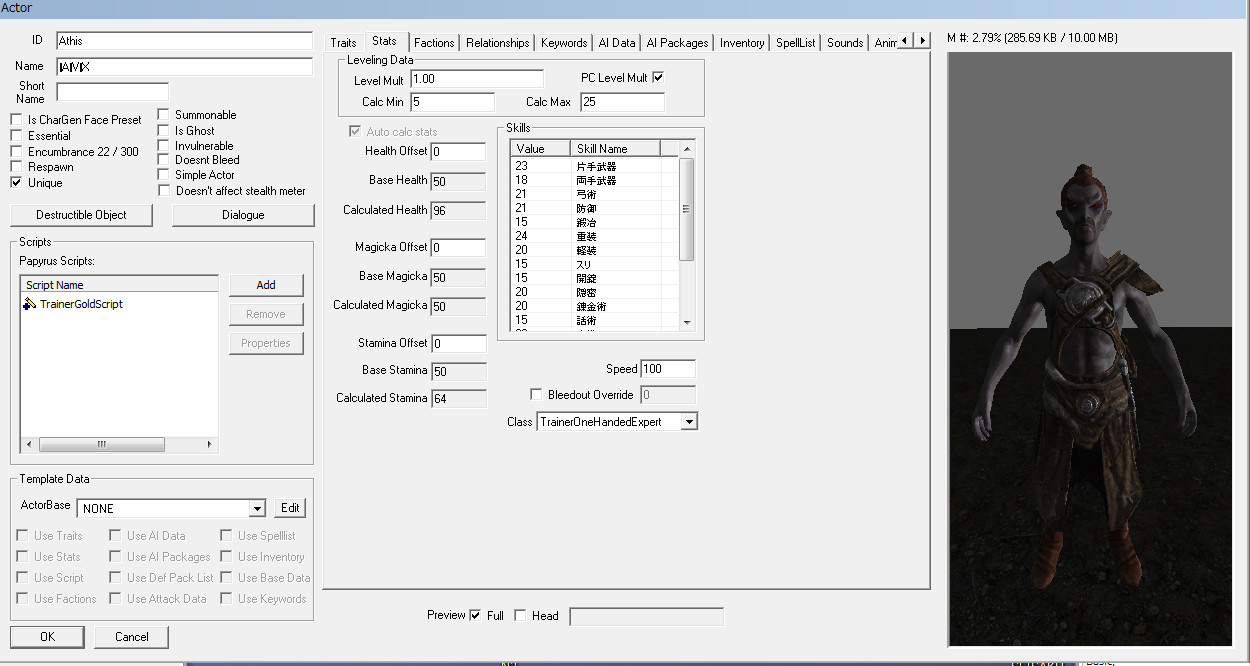
Task: Uncheck the Preview Full checkbox
Action: tap(475, 615)
